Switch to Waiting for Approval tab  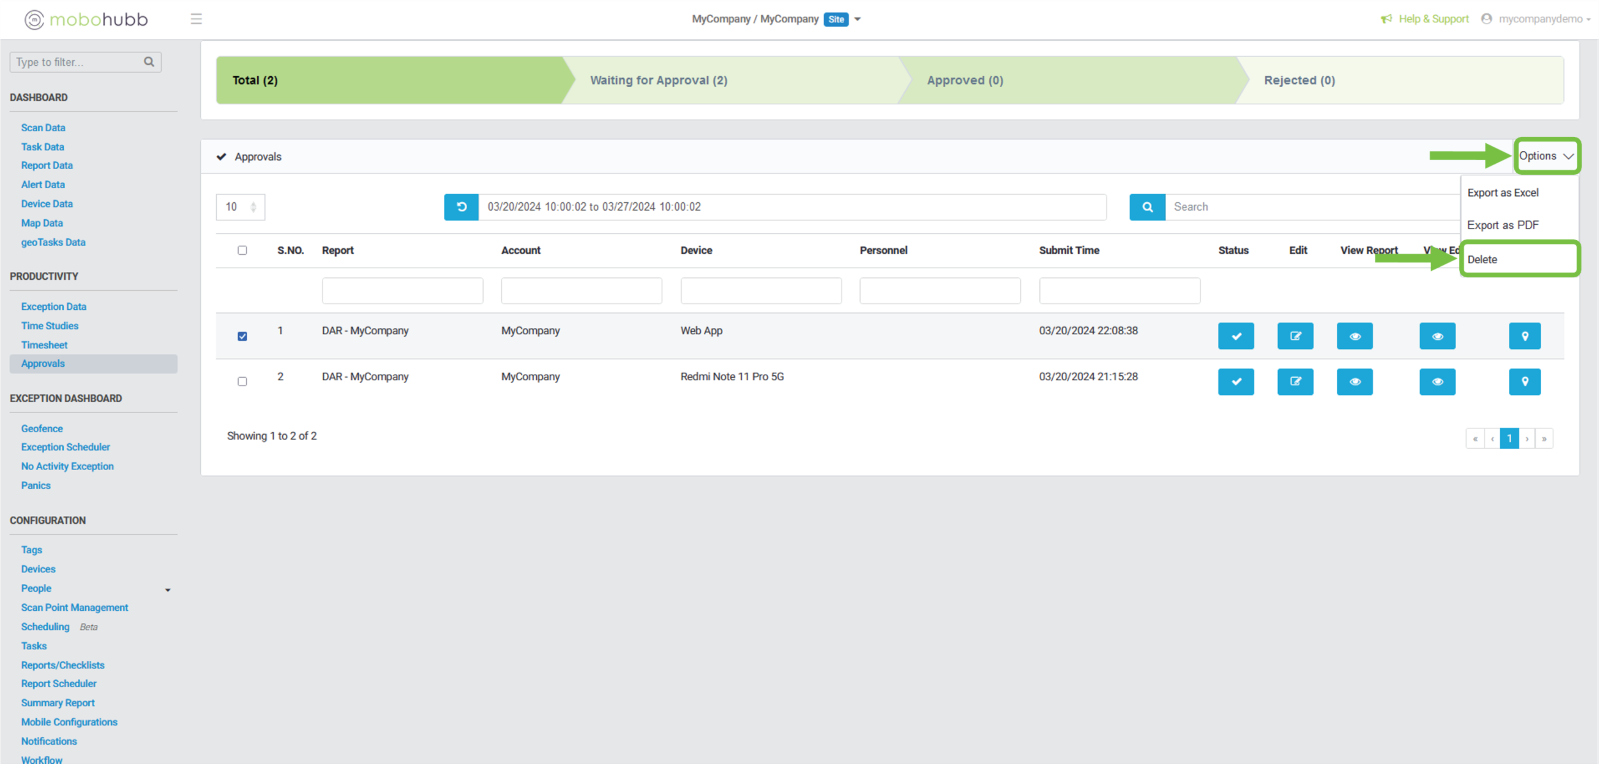[x=658, y=80]
